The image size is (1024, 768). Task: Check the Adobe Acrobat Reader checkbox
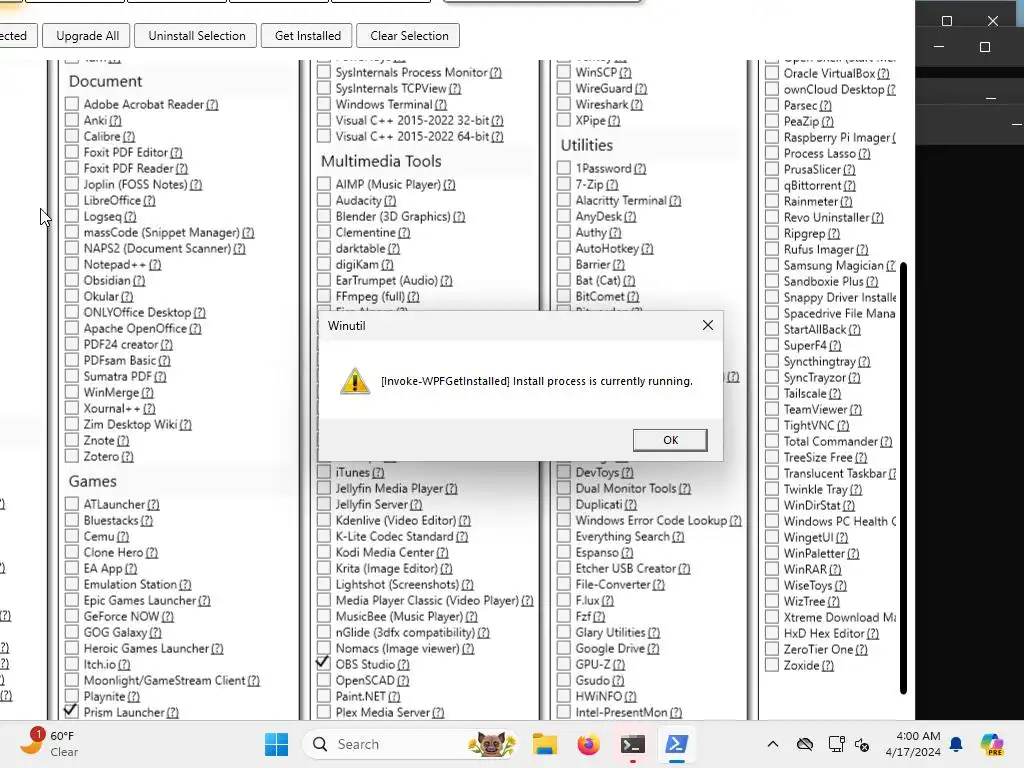(x=72, y=104)
